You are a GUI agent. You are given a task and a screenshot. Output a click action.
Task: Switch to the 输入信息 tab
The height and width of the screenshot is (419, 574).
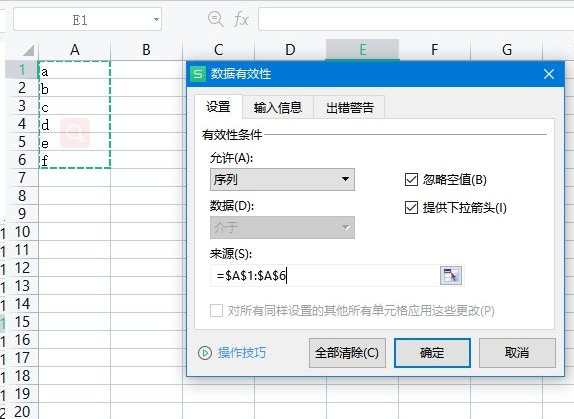tap(278, 108)
